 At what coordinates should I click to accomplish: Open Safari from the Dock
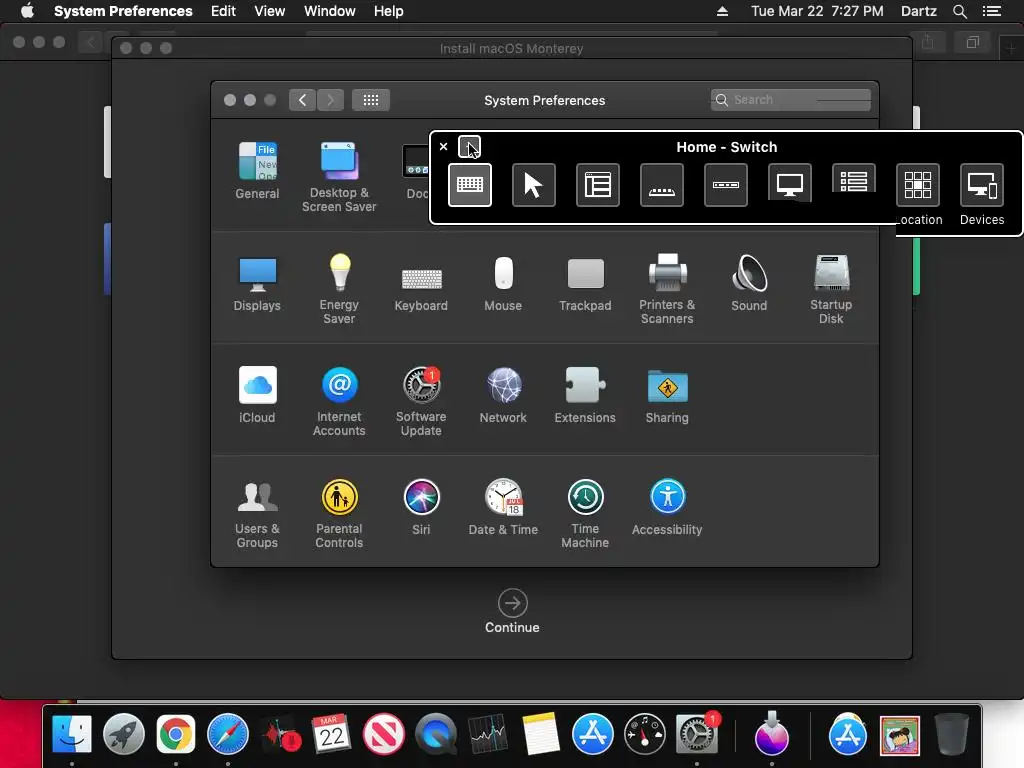coord(227,734)
